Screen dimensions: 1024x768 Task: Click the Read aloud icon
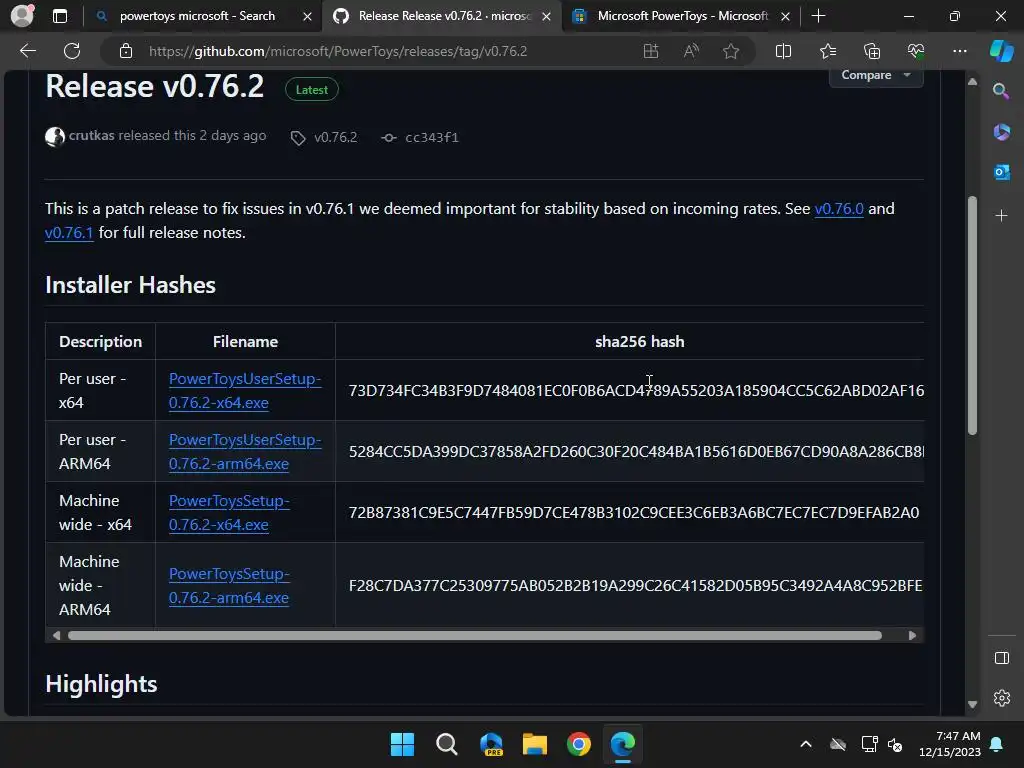tap(691, 51)
